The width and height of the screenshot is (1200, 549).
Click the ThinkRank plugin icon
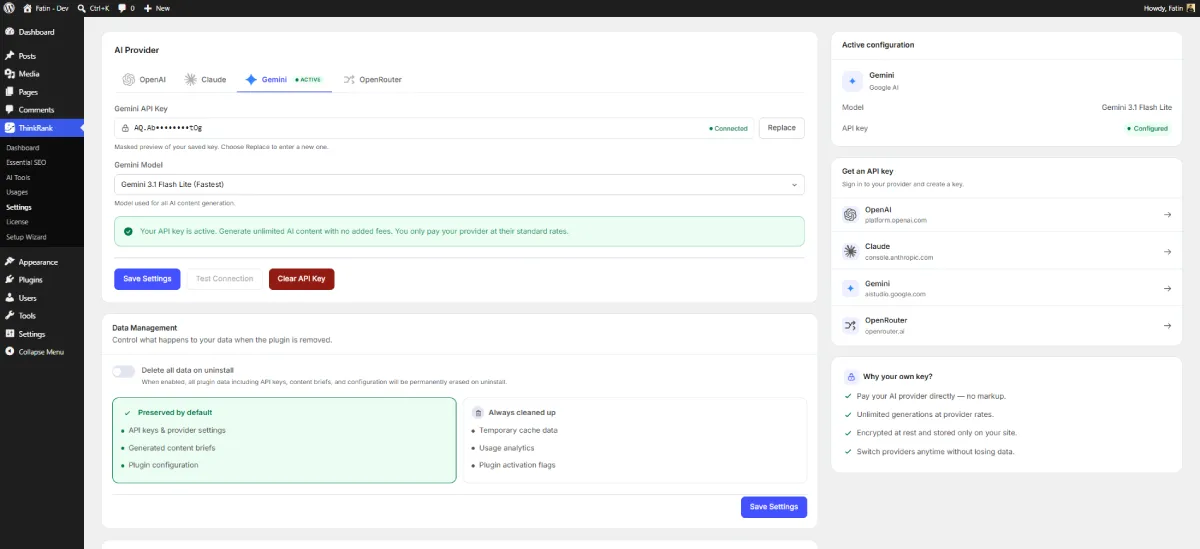pyautogui.click(x=10, y=128)
